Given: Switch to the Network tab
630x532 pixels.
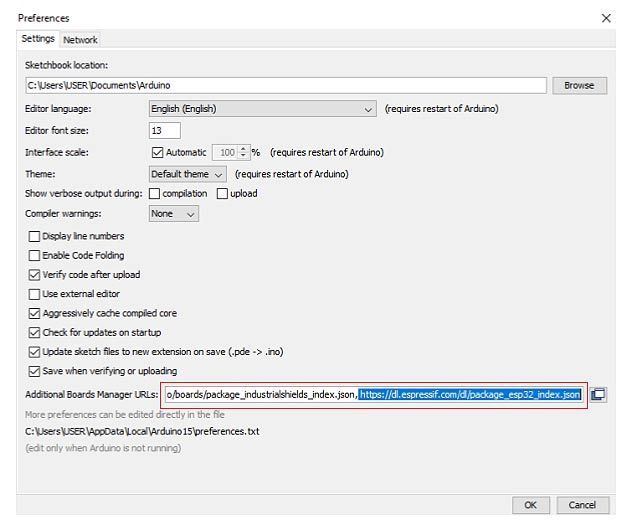Looking at the screenshot, I should pyautogui.click(x=80, y=40).
